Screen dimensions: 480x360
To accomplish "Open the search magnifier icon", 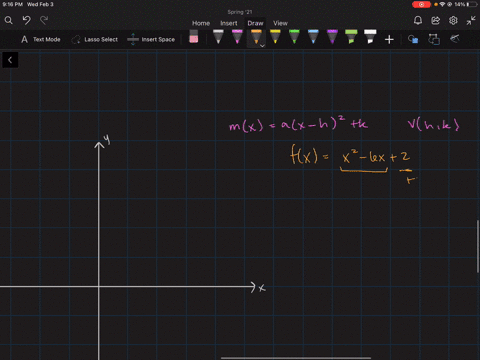I will [9, 21].
